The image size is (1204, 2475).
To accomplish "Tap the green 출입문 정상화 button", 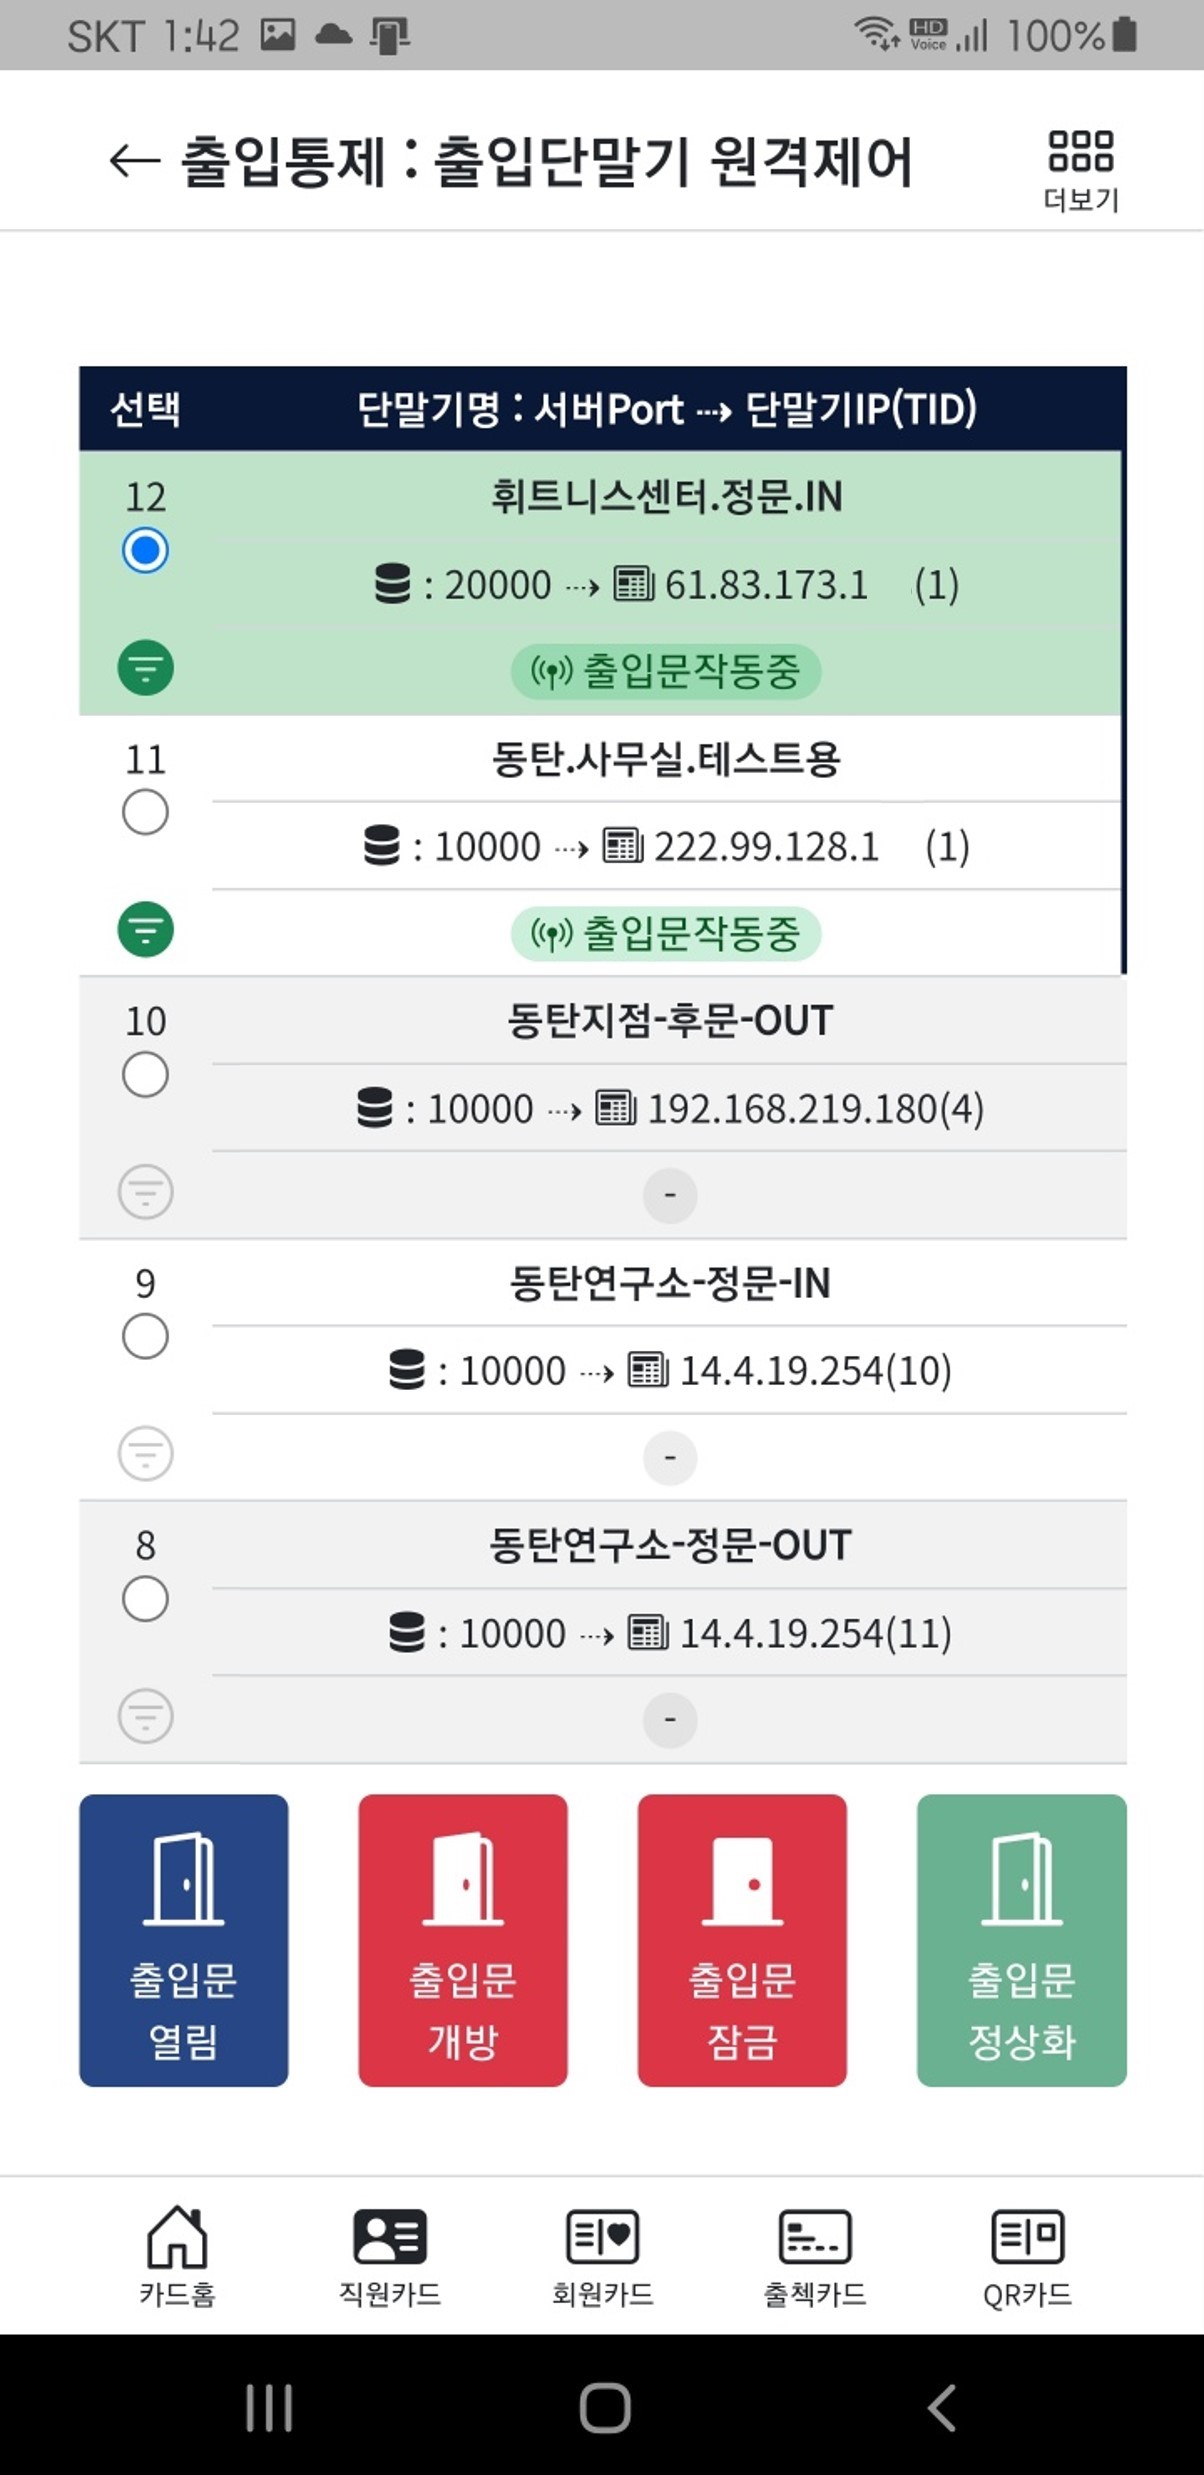I will click(1022, 1940).
